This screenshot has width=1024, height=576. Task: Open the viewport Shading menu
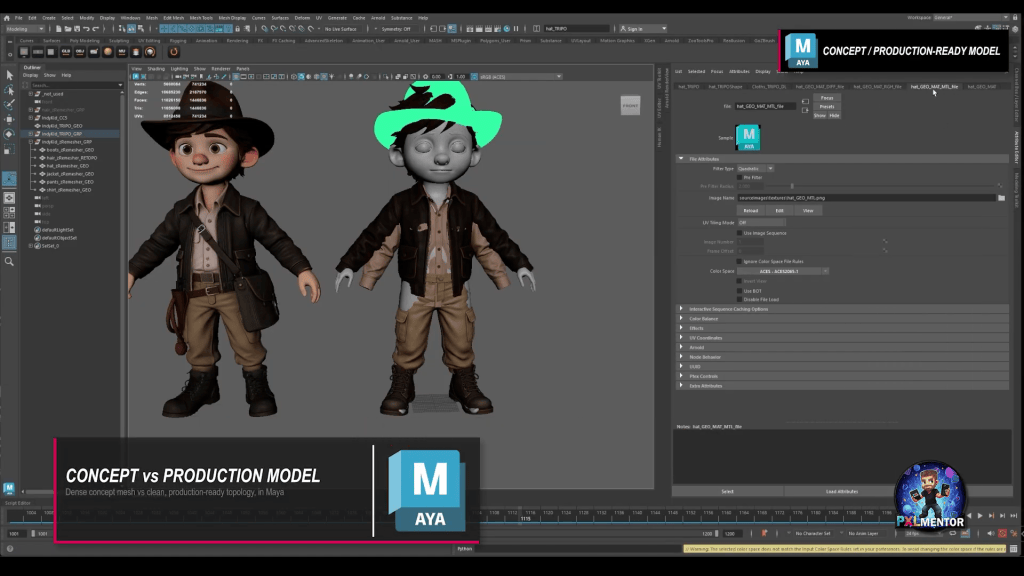pos(156,69)
